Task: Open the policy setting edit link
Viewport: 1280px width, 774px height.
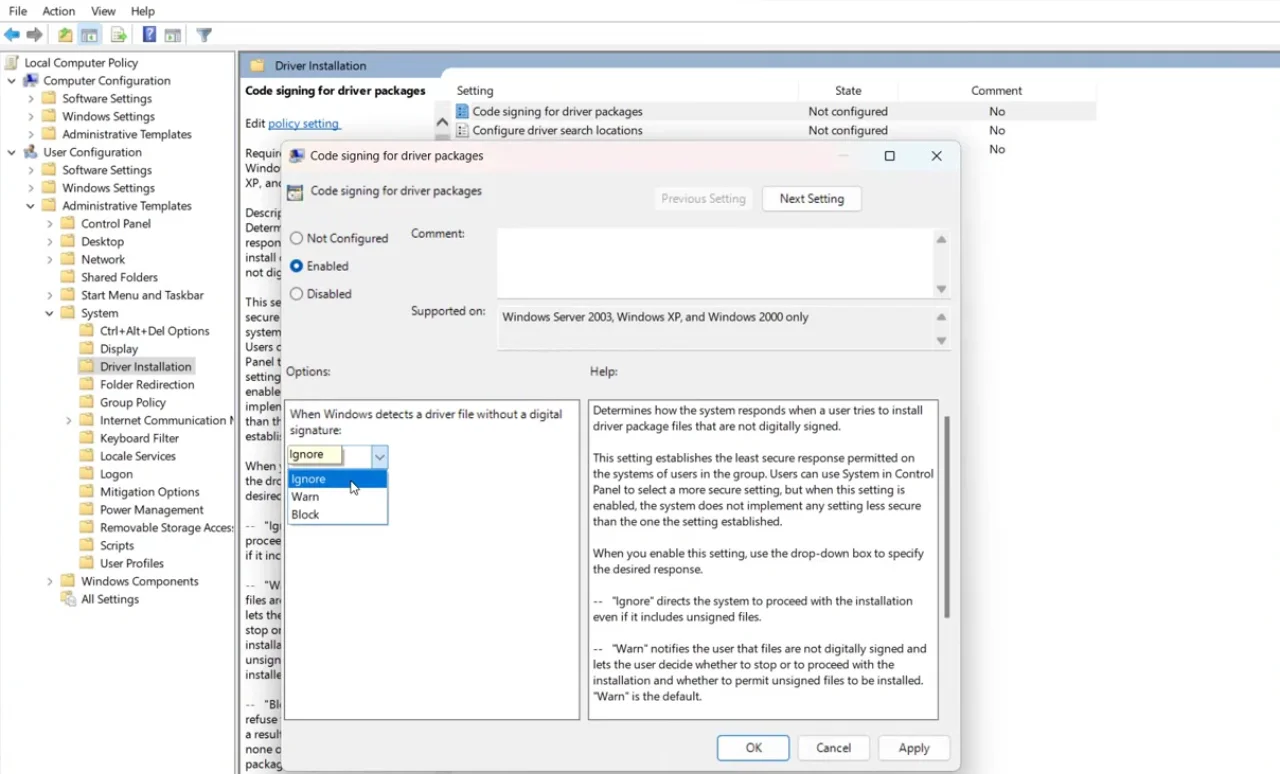Action: [x=303, y=123]
